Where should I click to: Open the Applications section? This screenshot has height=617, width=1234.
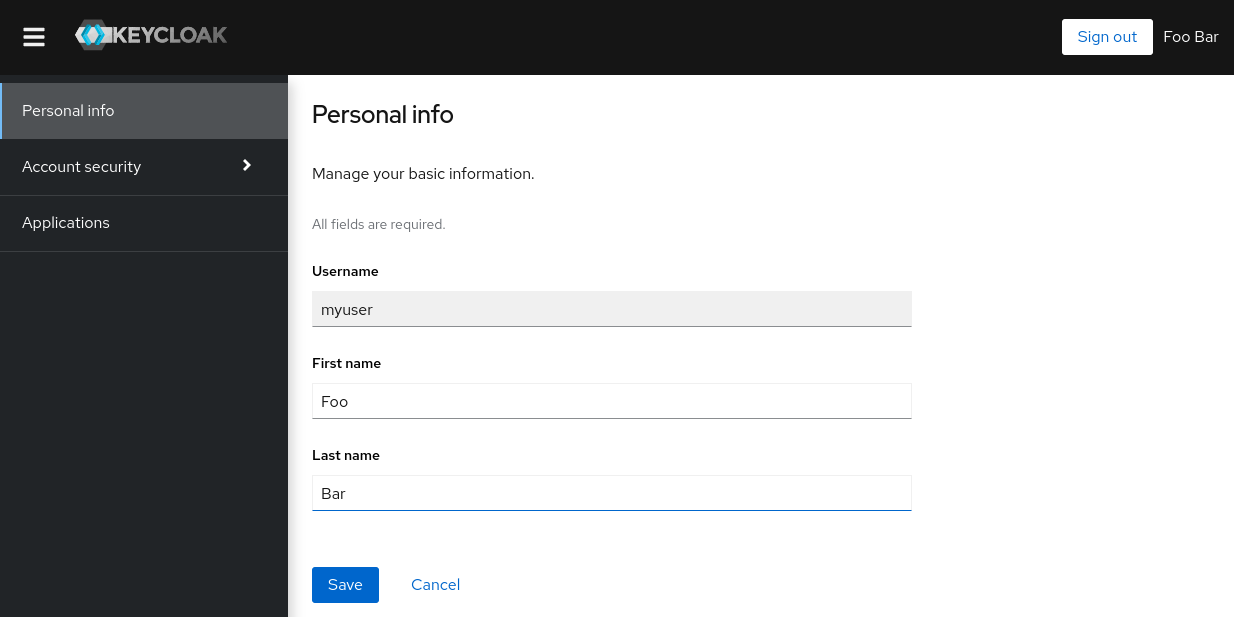coord(66,222)
